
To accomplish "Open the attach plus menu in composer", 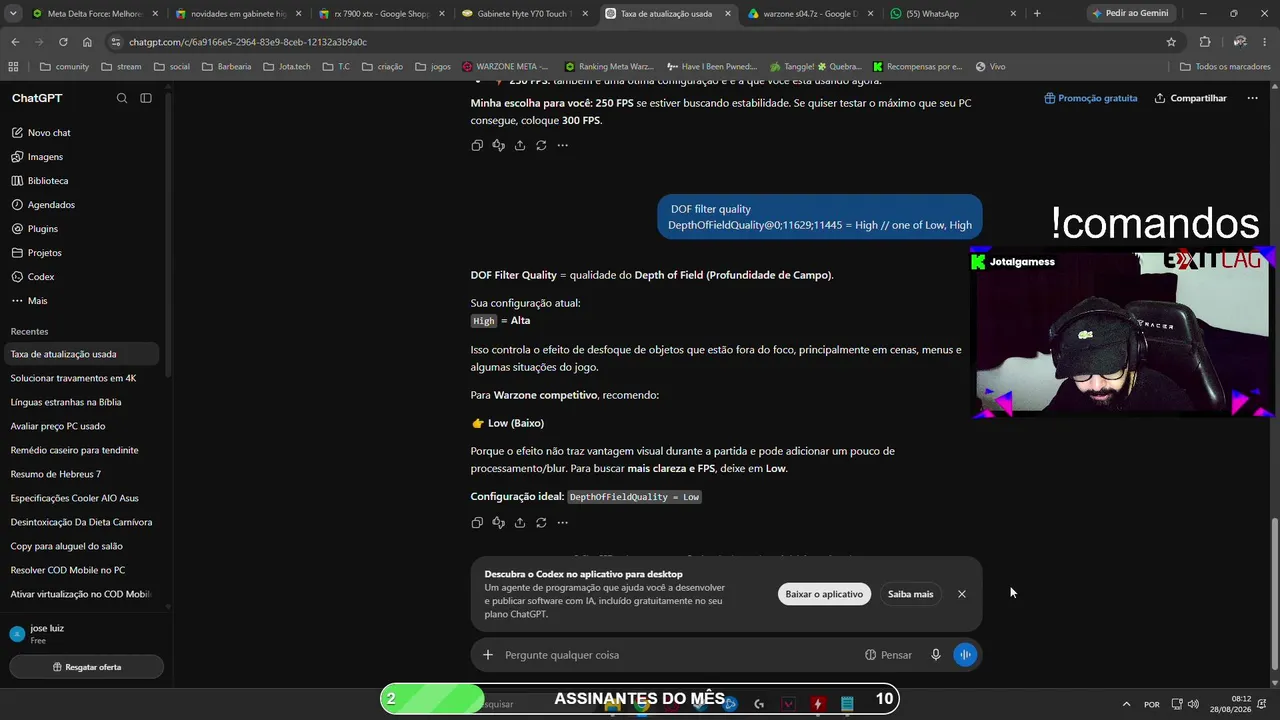I will tap(488, 655).
